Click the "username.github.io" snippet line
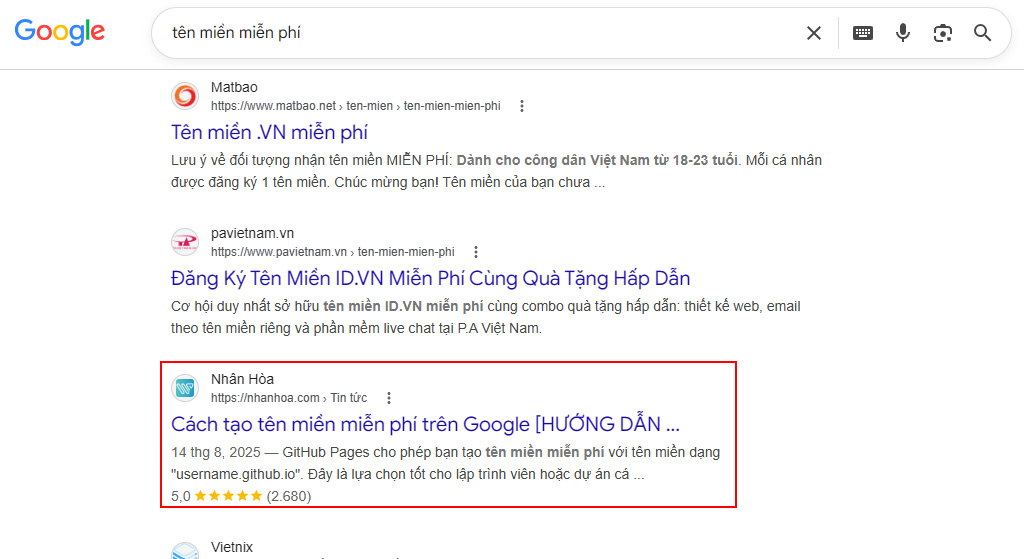 pyautogui.click(x=408, y=474)
